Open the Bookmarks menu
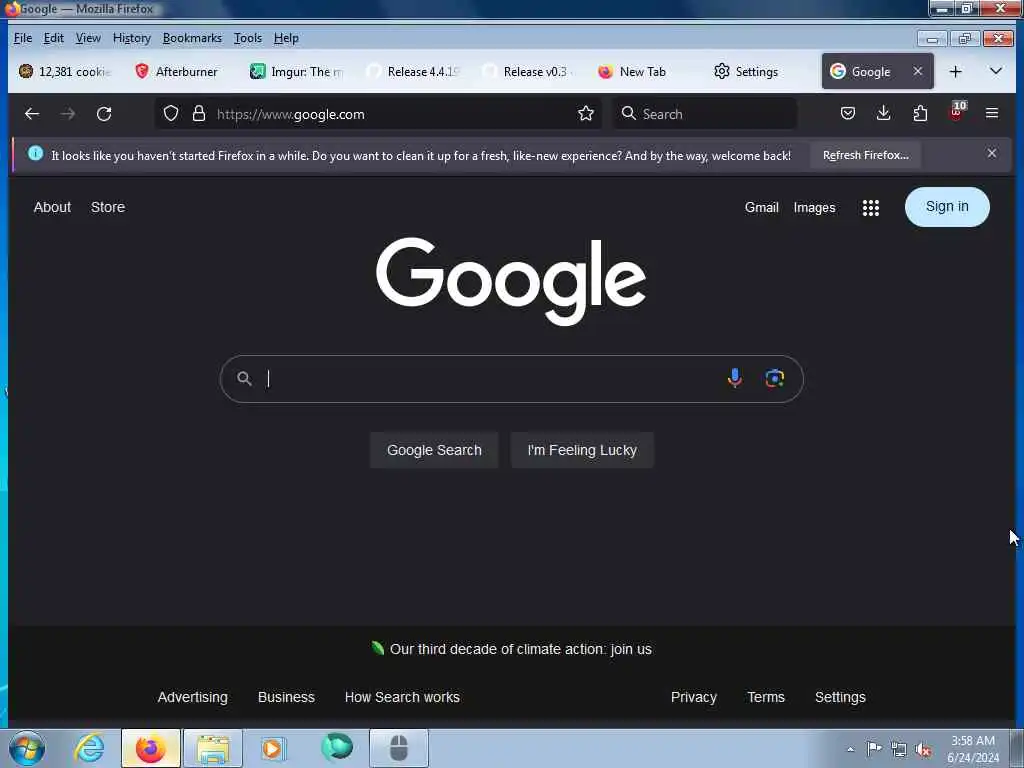The height and width of the screenshot is (768, 1024). (x=192, y=38)
